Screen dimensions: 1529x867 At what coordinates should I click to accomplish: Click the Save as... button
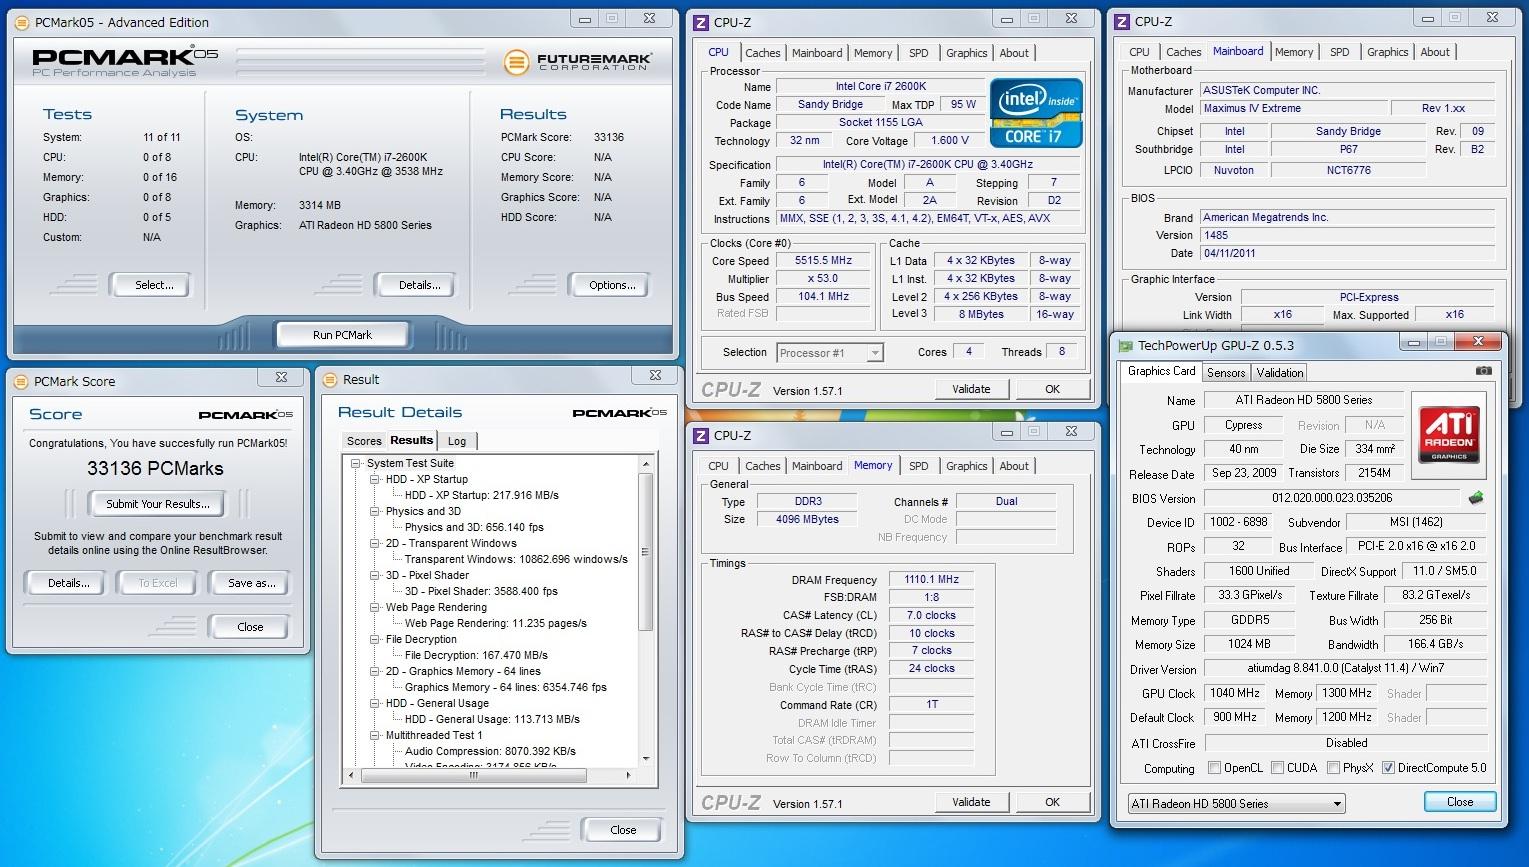coord(251,583)
